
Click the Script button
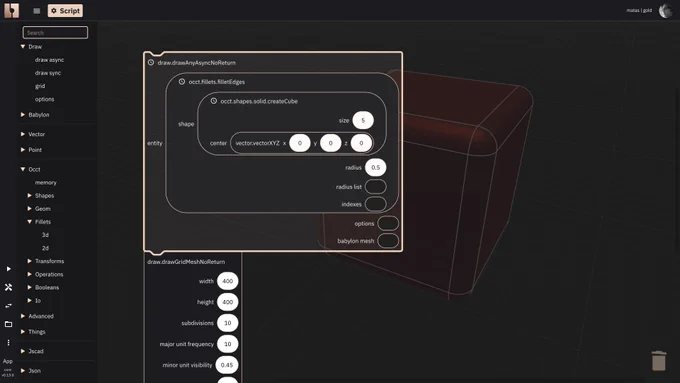[x=65, y=10]
